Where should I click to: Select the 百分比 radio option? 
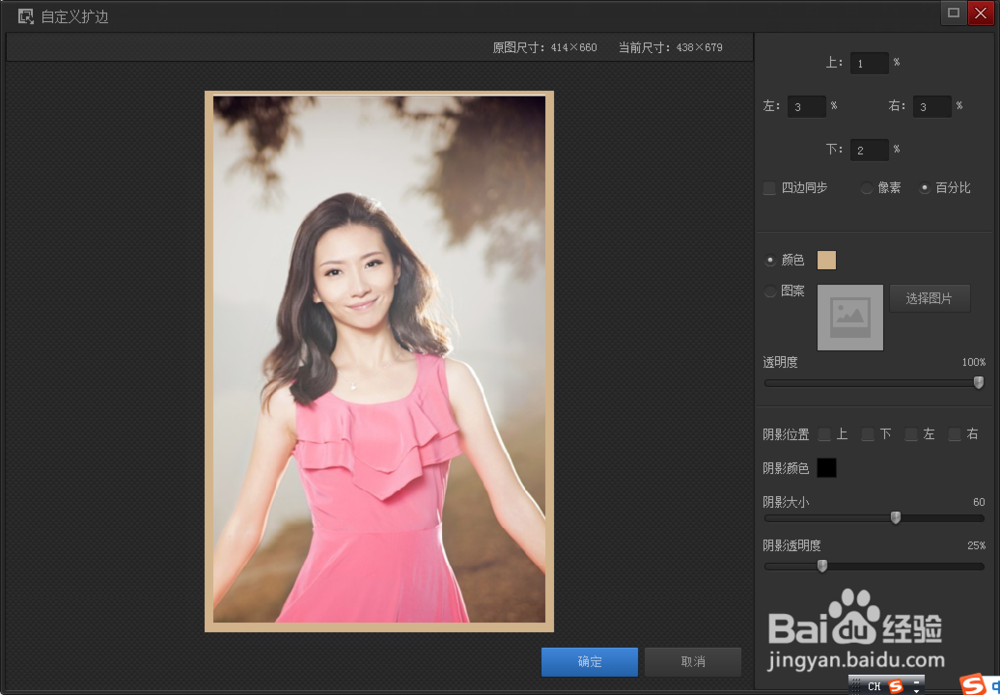tap(924, 188)
